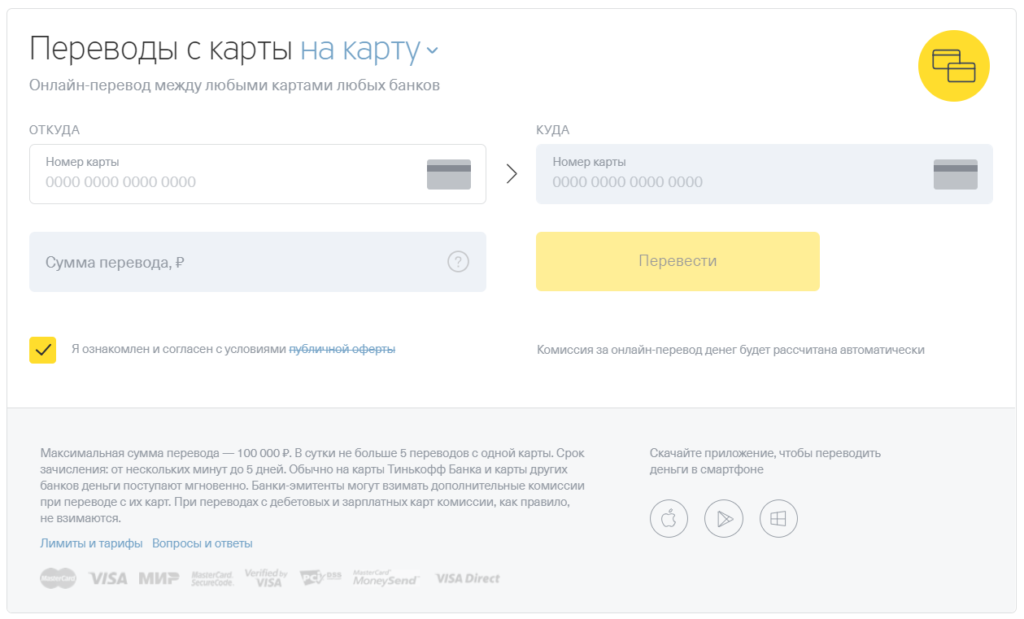
Task: Click the MasterCard MoneySend logo
Action: (x=386, y=578)
